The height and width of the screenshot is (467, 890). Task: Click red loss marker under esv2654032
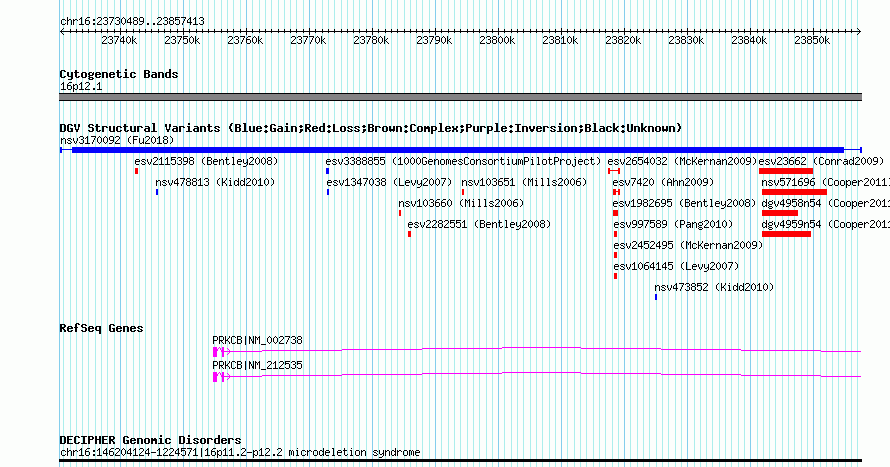(614, 171)
